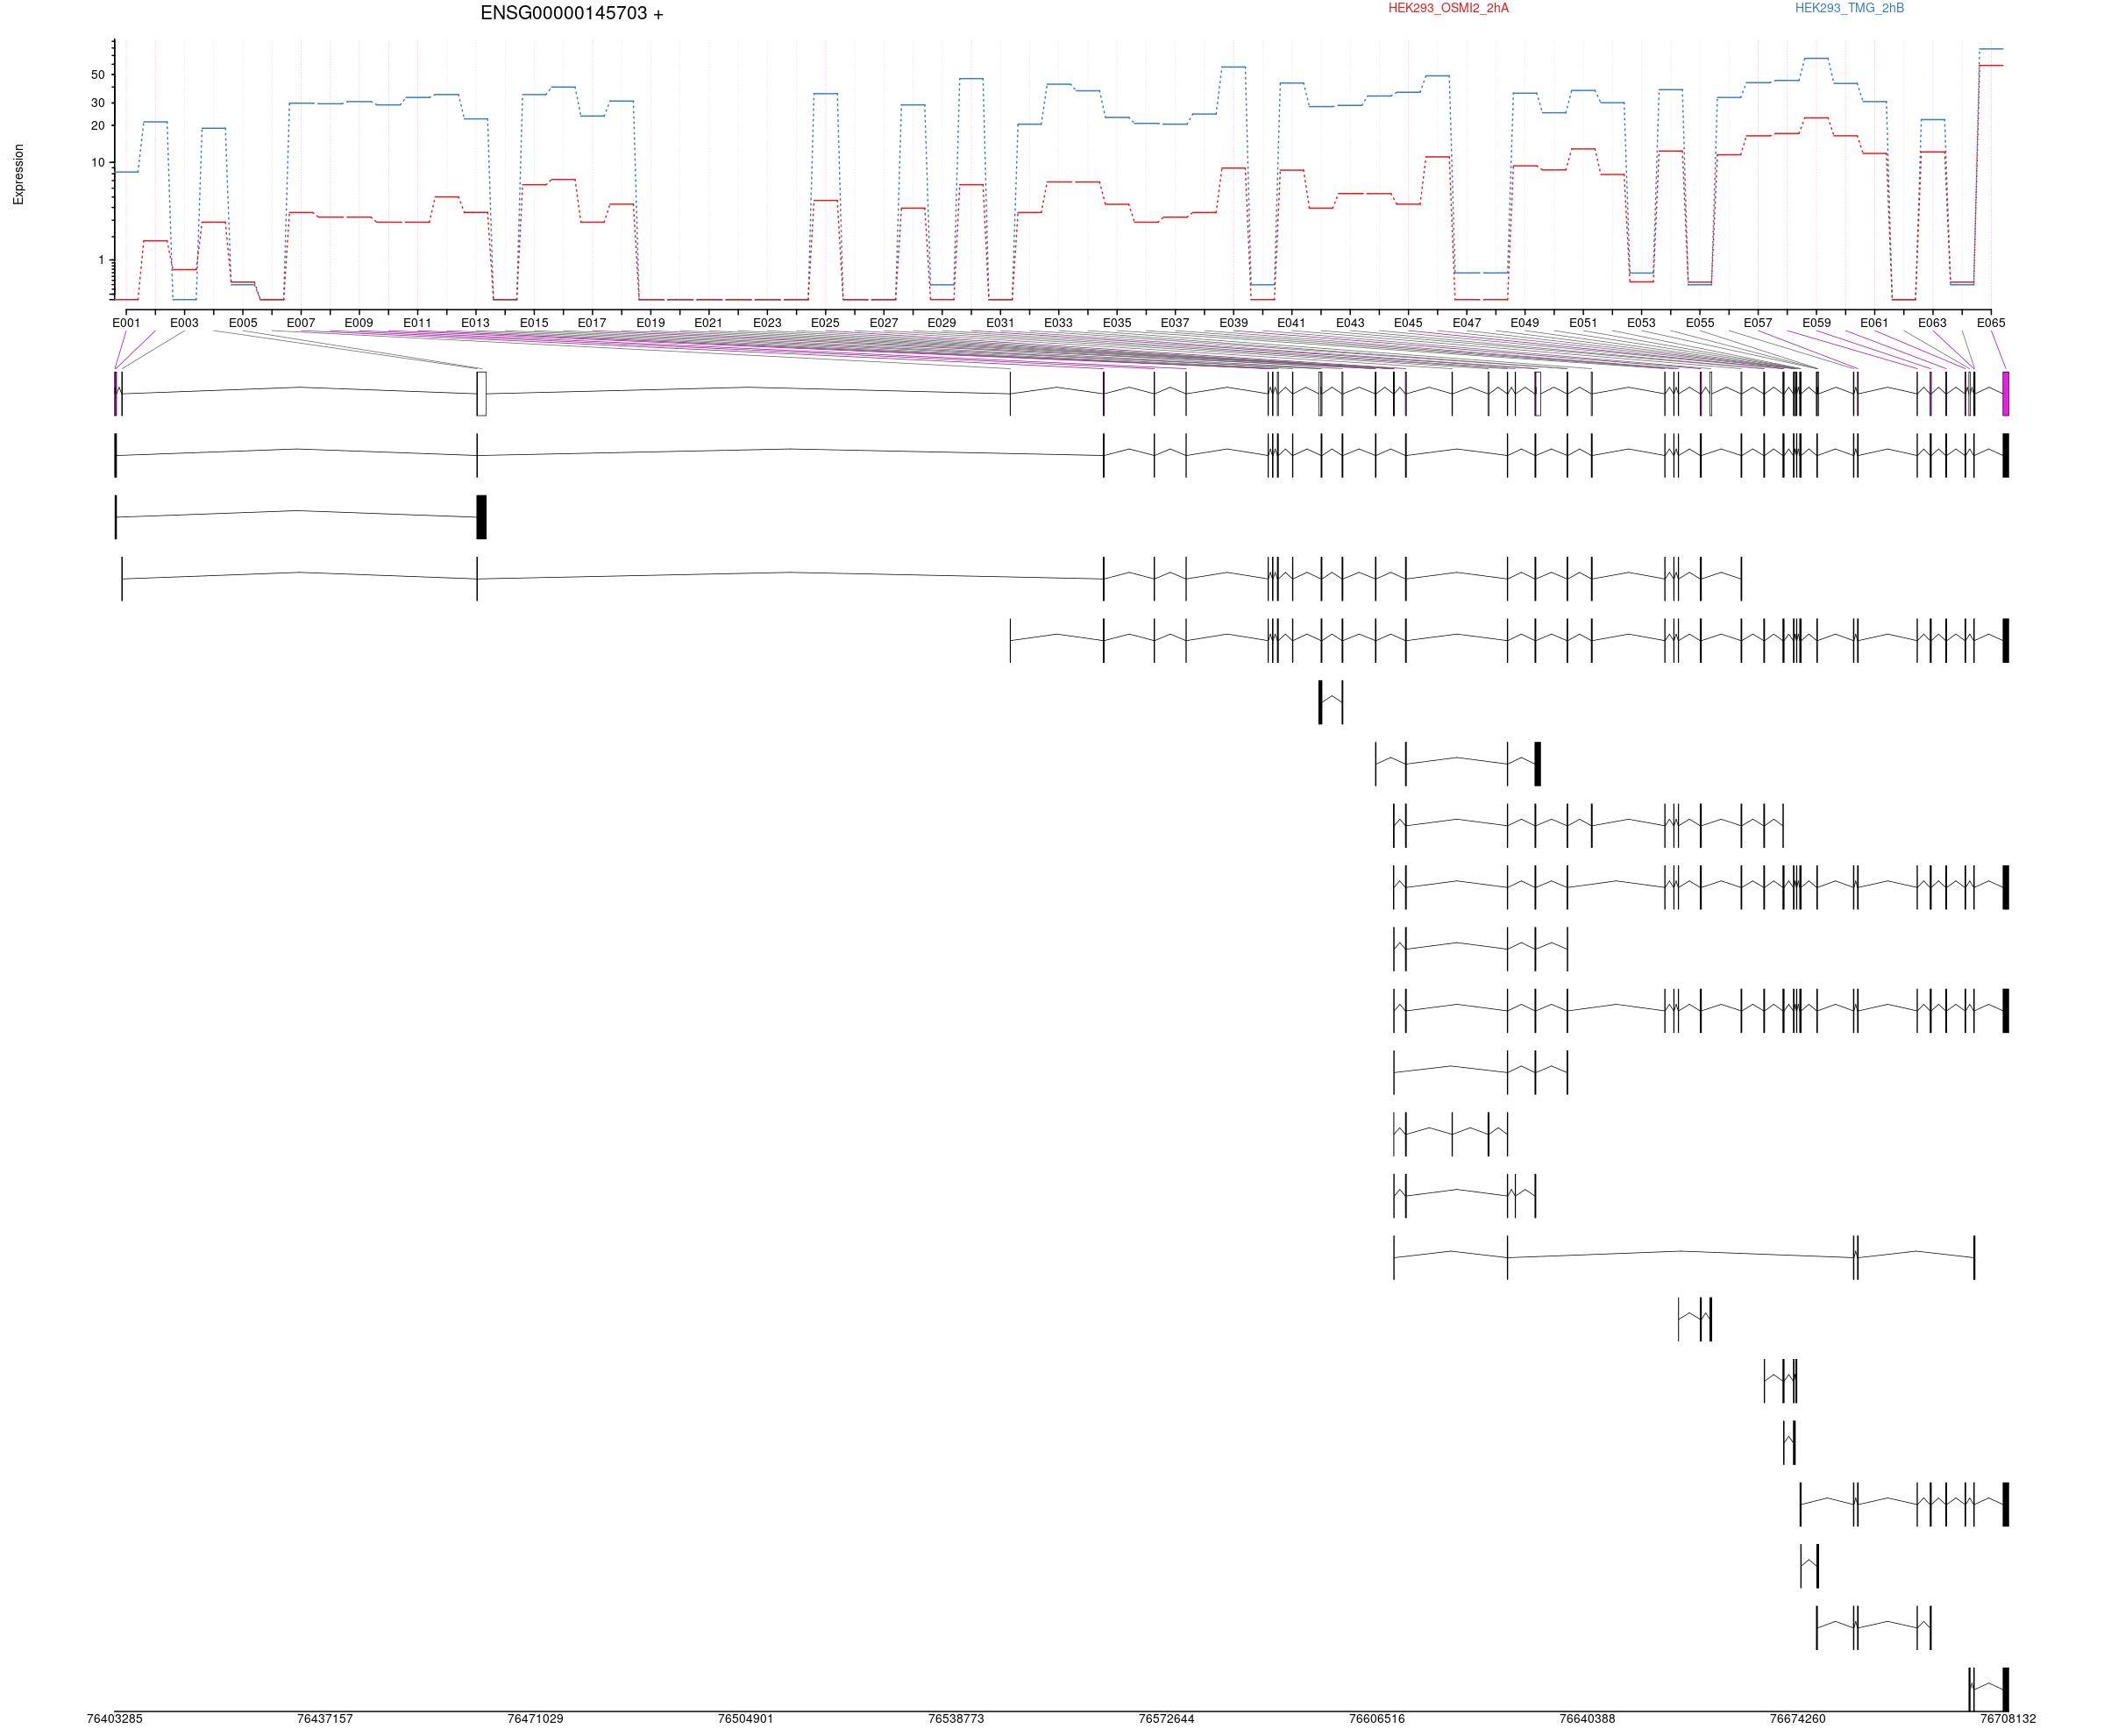
Task: Select exon label E063
Action: coord(1932,323)
